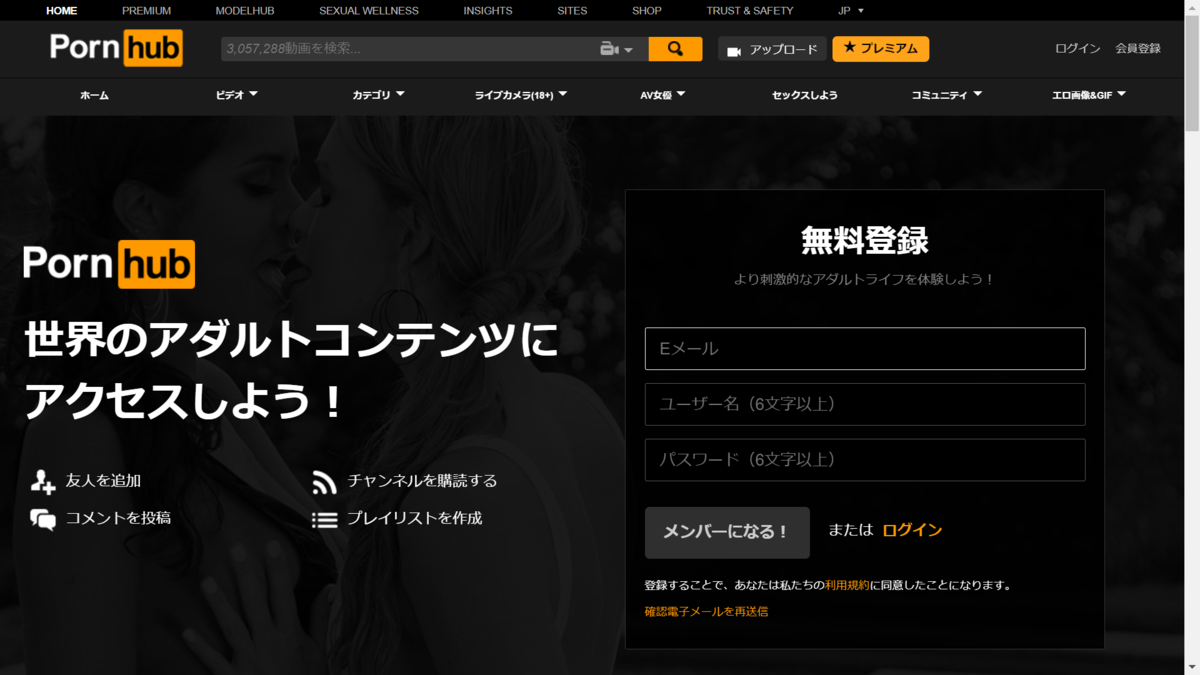1200x675 pixels.
Task: Click the アップロード upload button
Action: (772, 49)
